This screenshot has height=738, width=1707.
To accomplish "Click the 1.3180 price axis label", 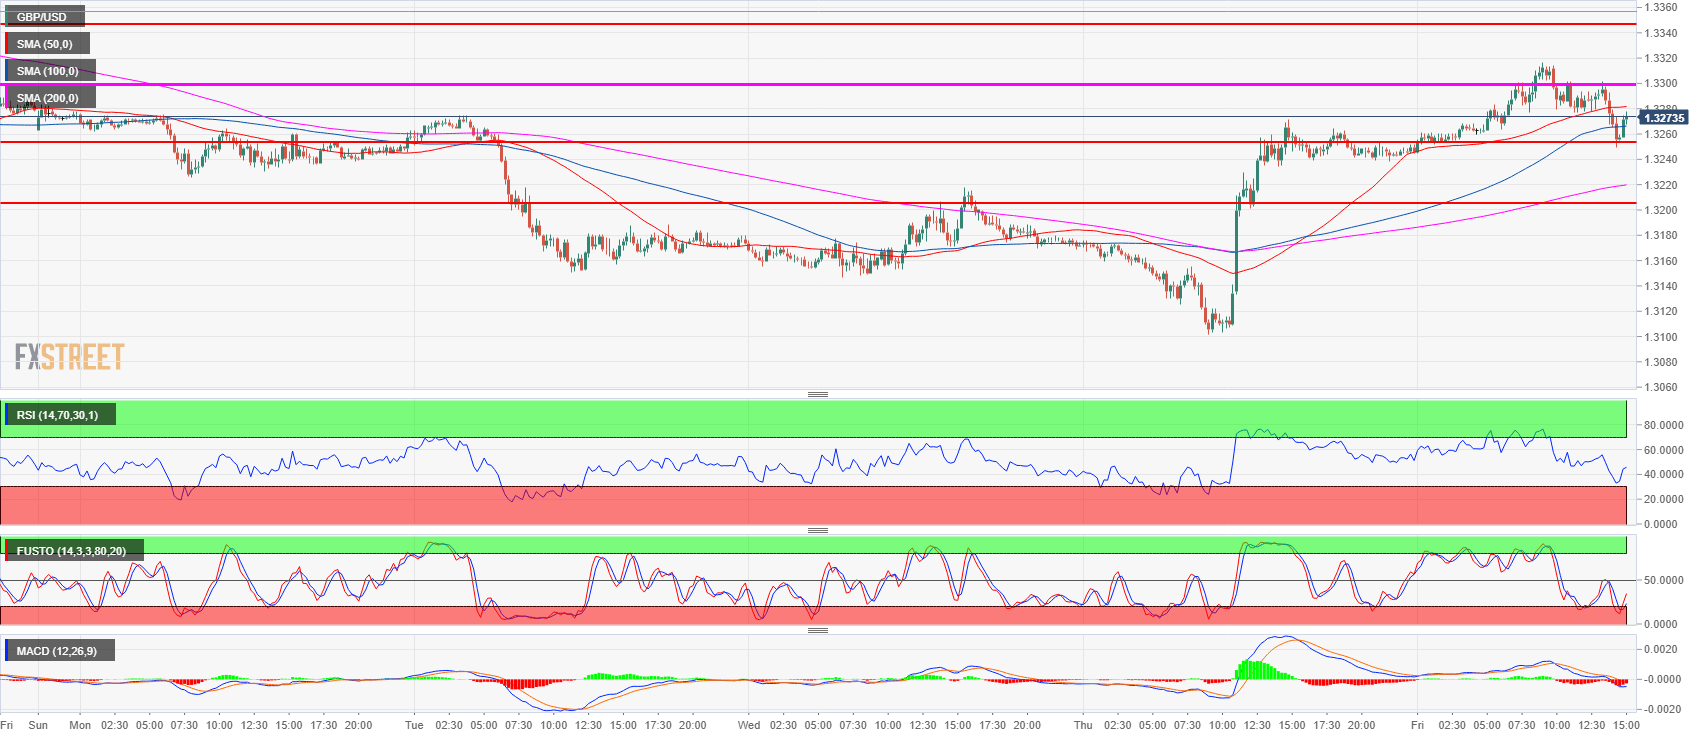I will coord(1661,235).
